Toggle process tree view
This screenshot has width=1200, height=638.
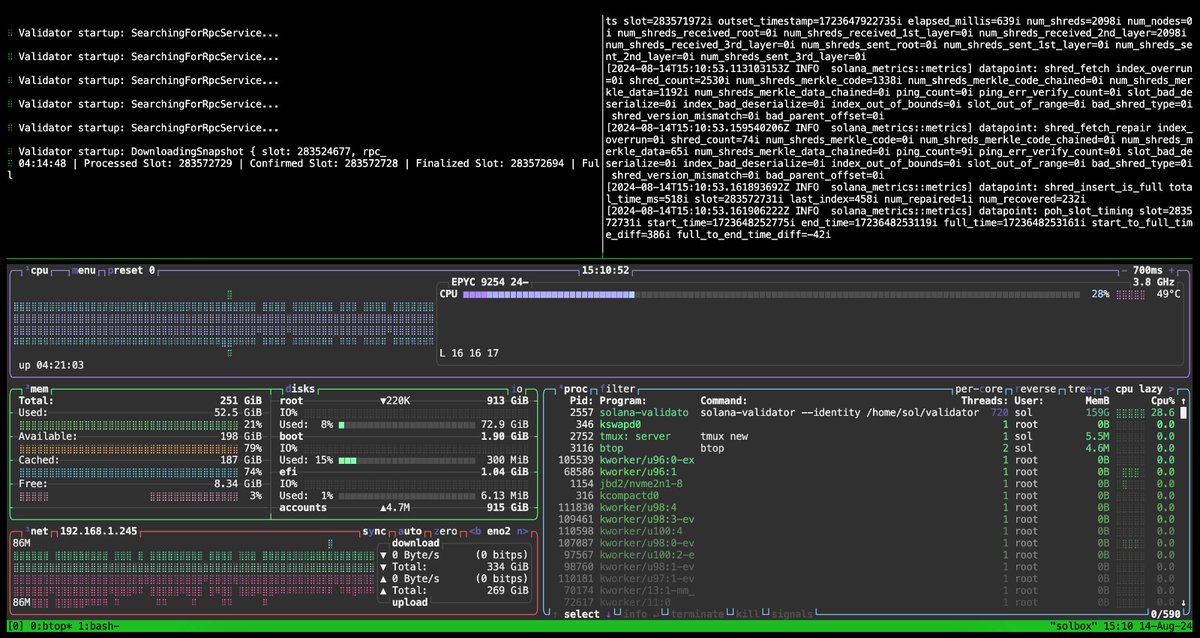point(1082,388)
